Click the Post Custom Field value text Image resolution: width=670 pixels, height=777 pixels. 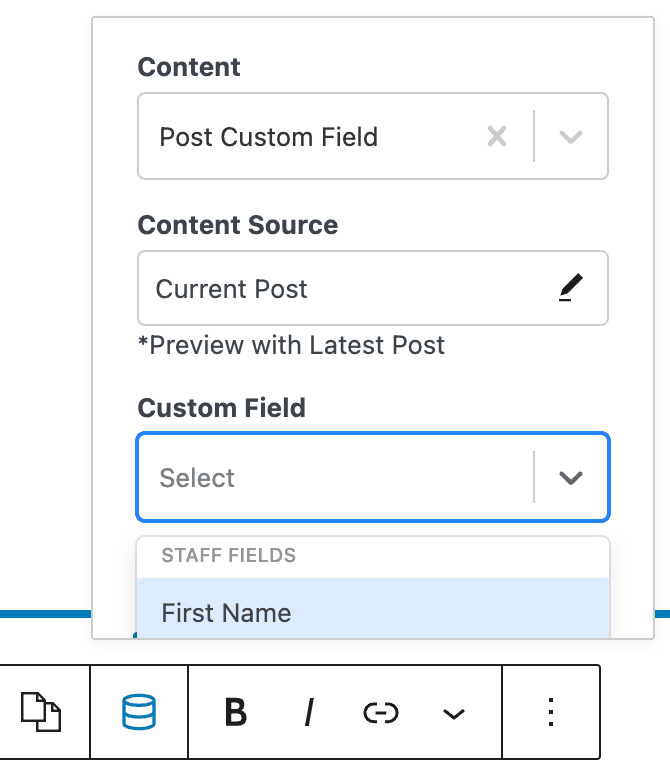269,137
